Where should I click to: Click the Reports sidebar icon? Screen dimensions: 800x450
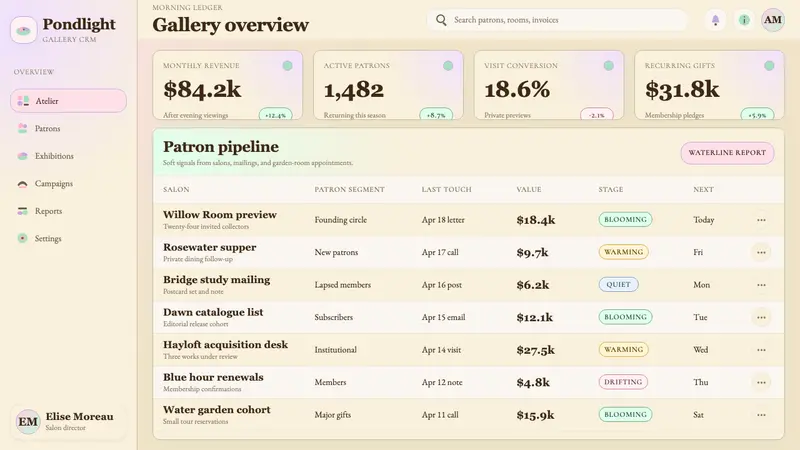(x=22, y=211)
